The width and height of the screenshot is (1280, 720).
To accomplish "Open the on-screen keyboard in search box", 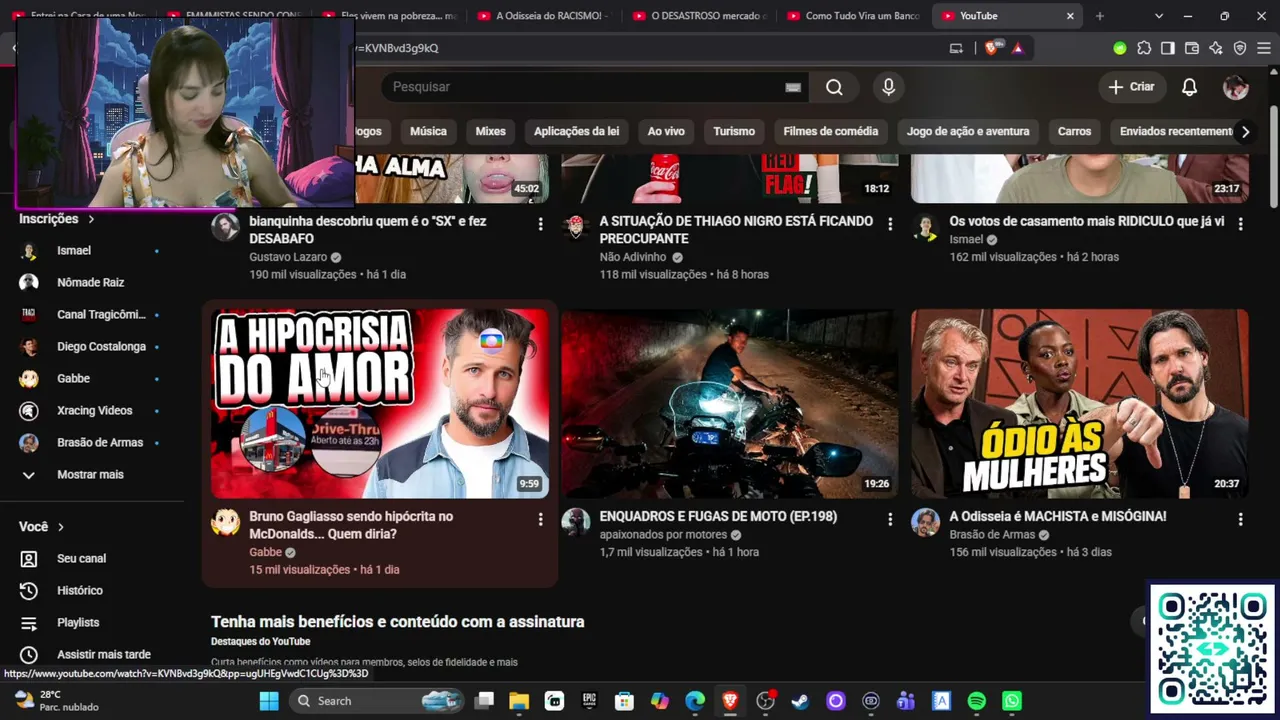I will (x=793, y=87).
